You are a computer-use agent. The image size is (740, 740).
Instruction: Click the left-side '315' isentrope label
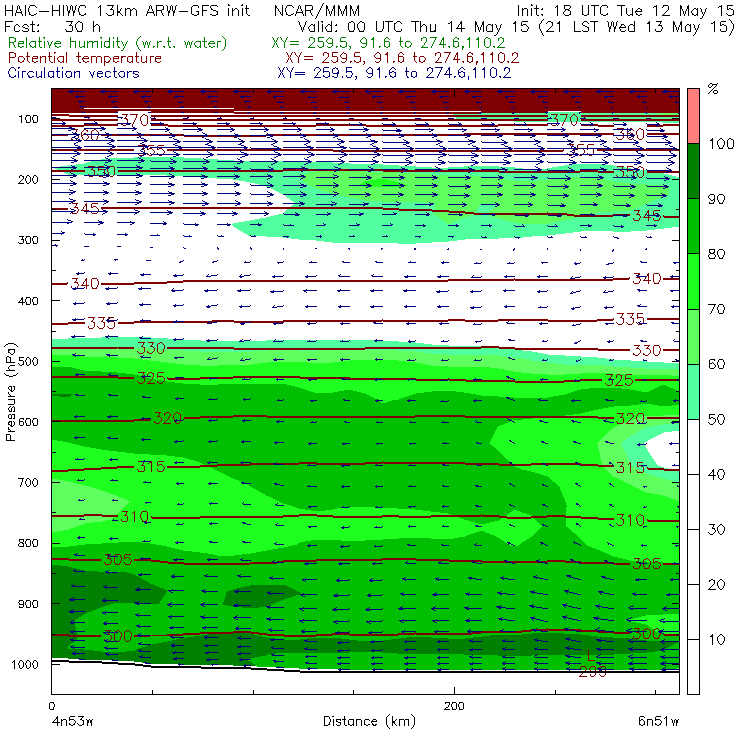(151, 467)
